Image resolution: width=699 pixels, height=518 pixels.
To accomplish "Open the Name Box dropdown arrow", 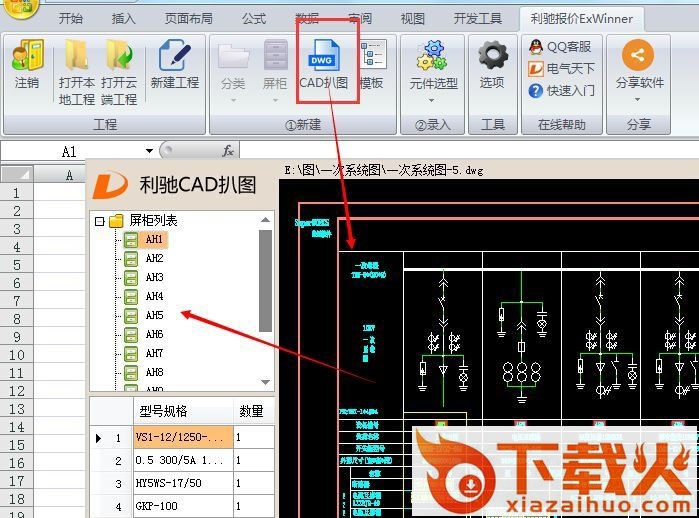I will 150,151.
